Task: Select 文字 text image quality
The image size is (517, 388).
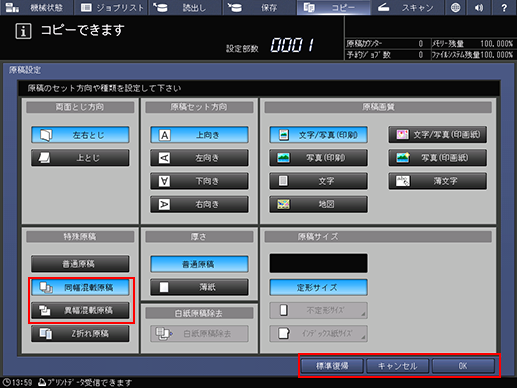Action: click(319, 181)
